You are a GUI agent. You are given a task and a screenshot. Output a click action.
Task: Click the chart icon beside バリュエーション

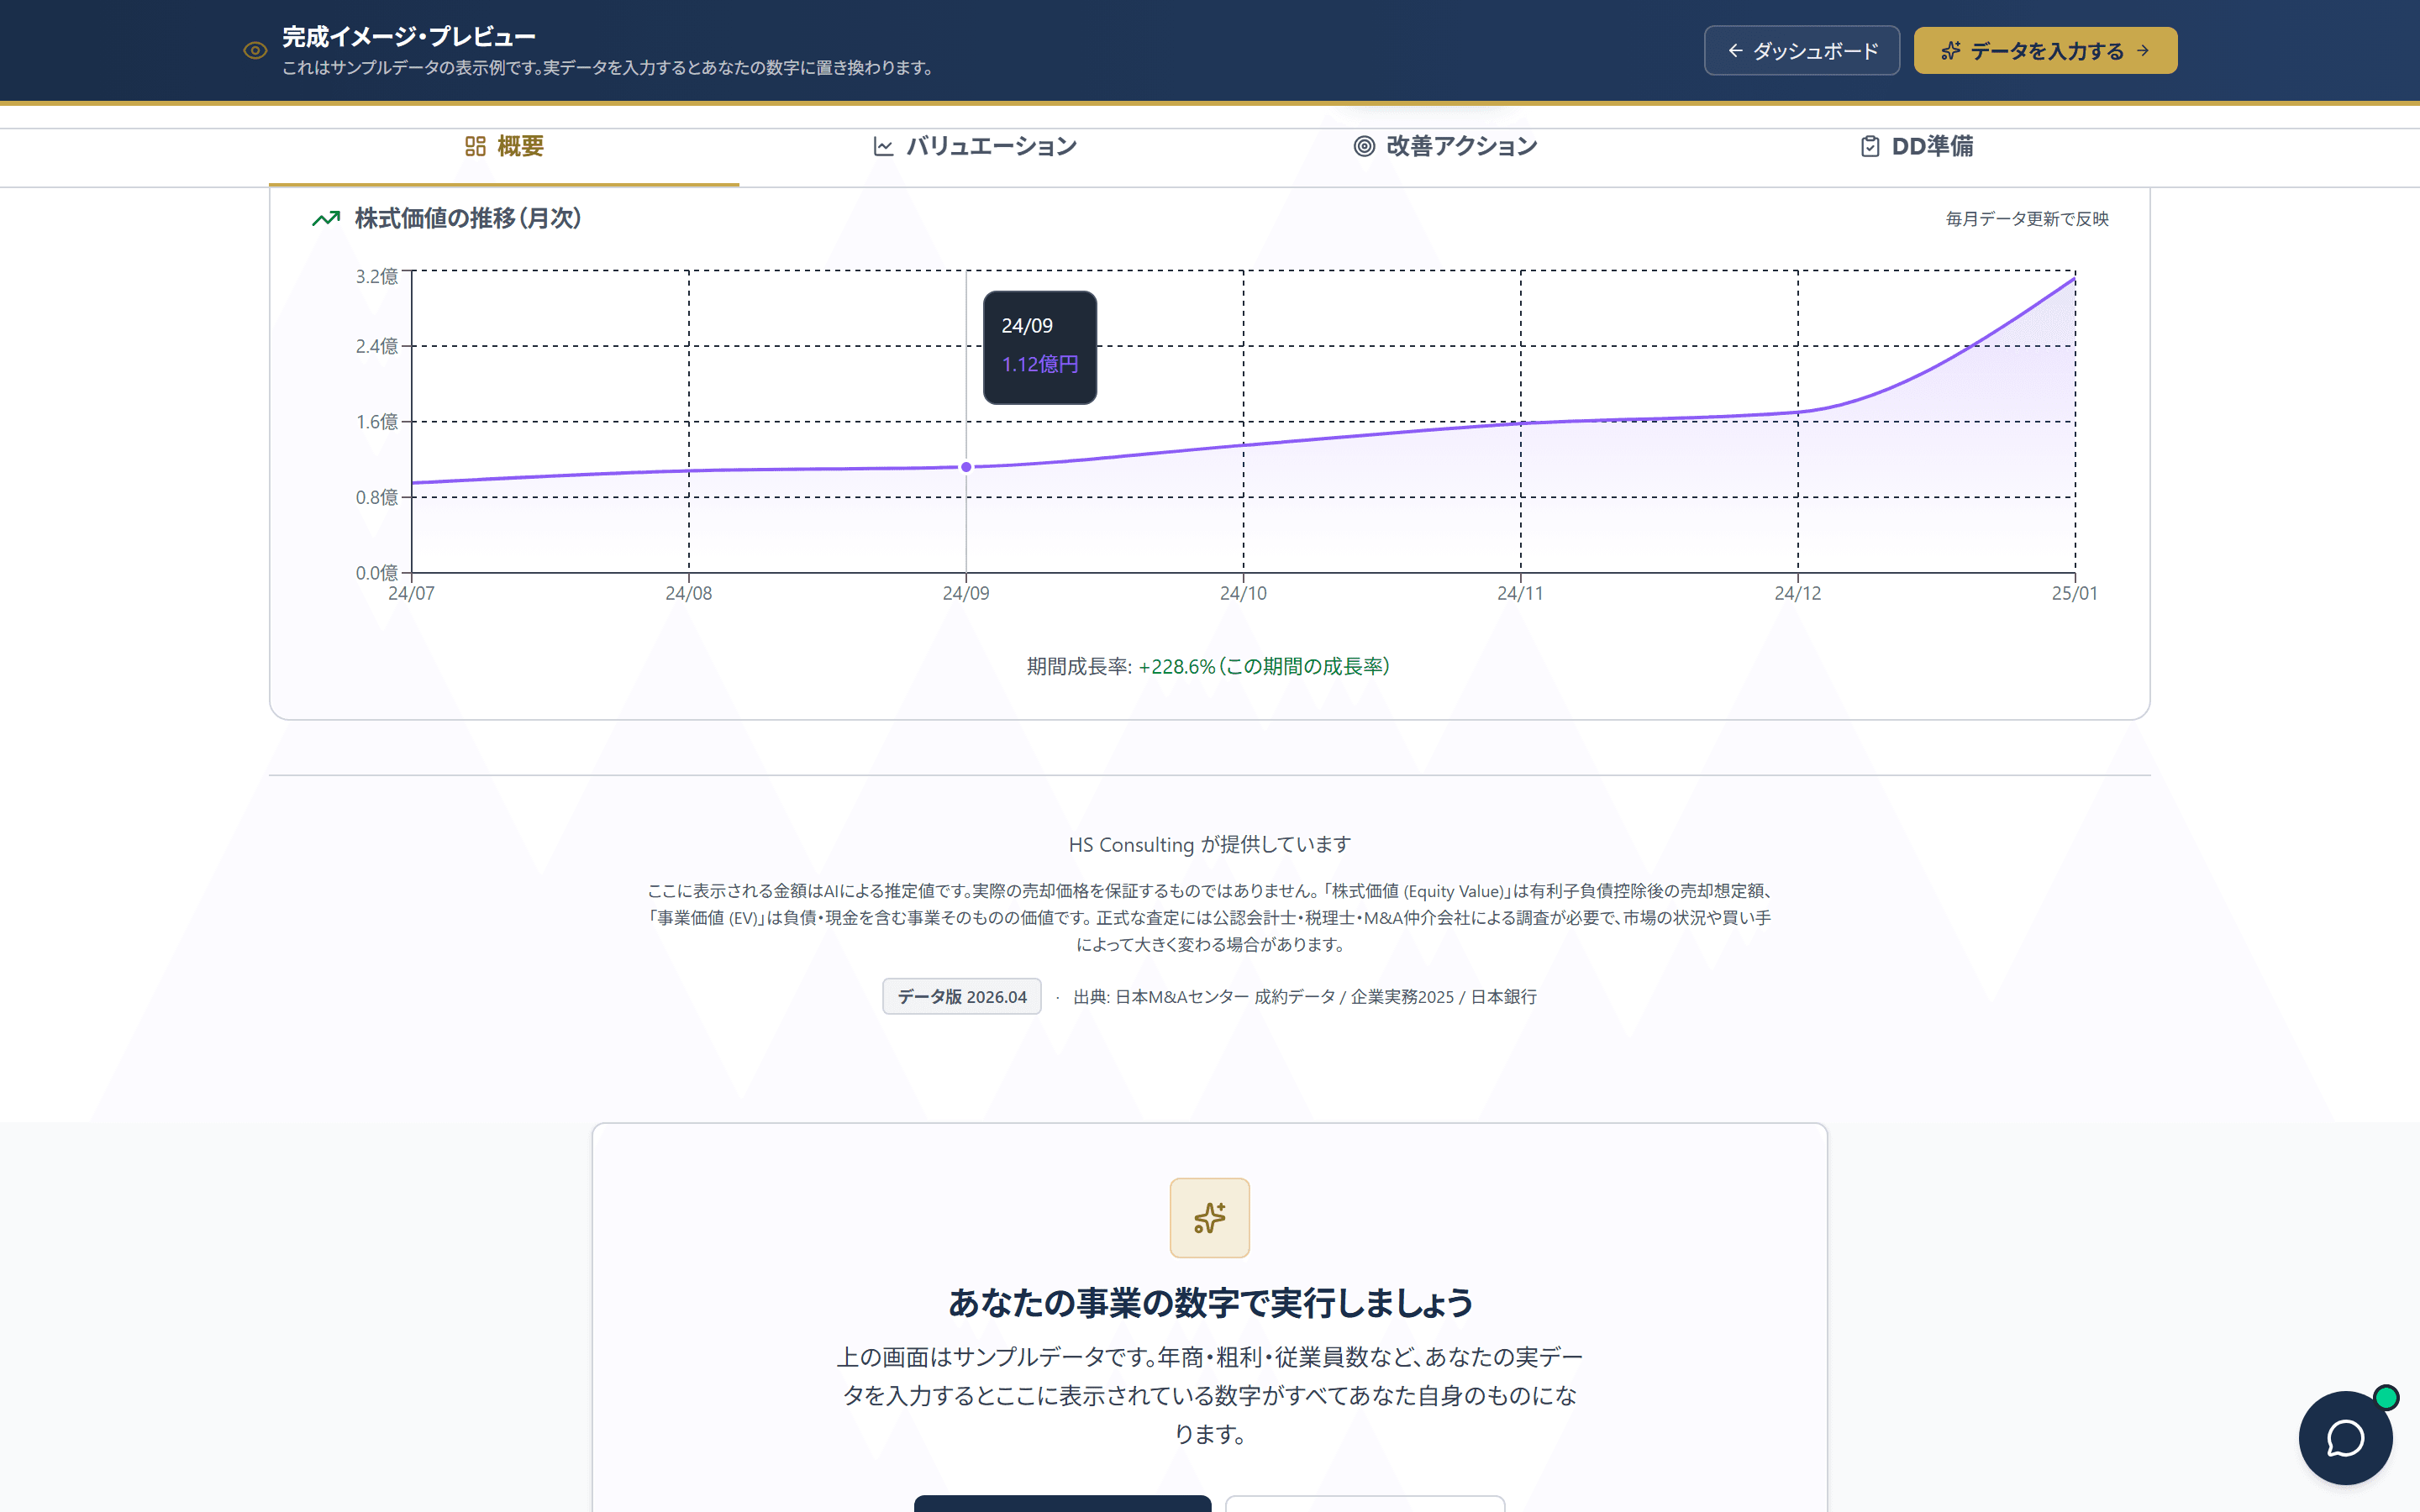tap(882, 146)
